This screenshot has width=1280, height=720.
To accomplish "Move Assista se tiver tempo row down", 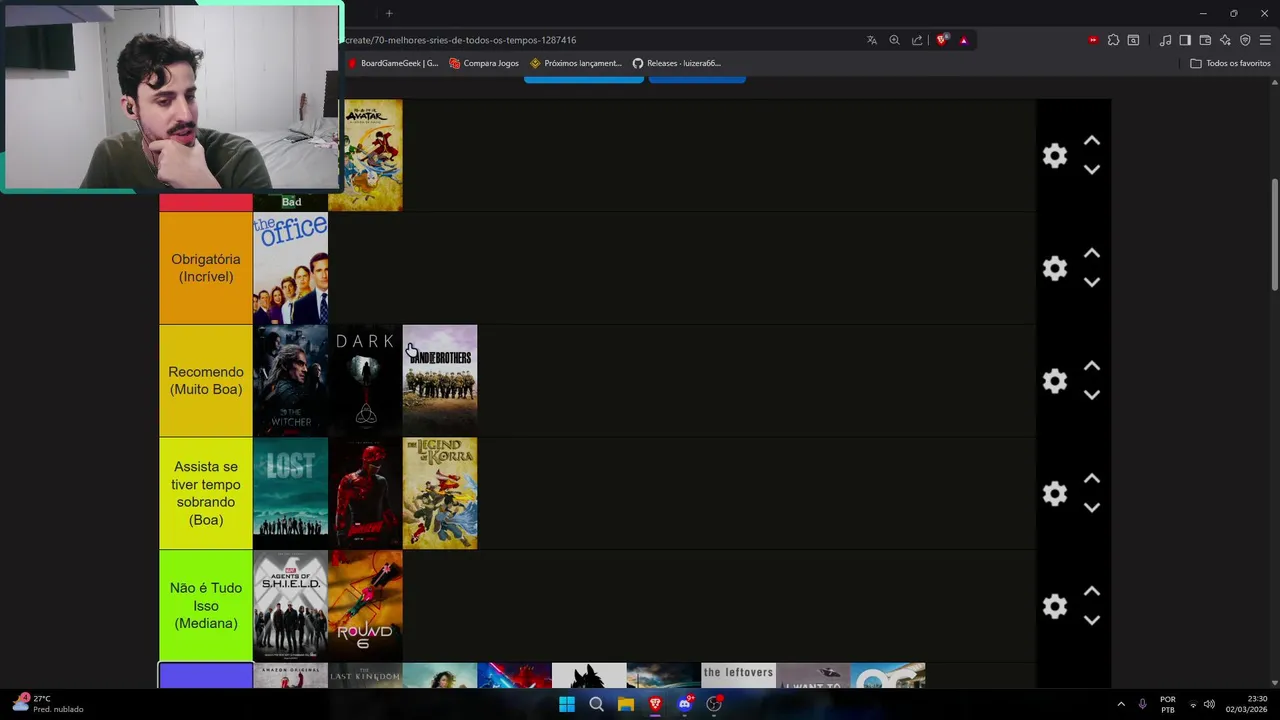I will [1092, 508].
